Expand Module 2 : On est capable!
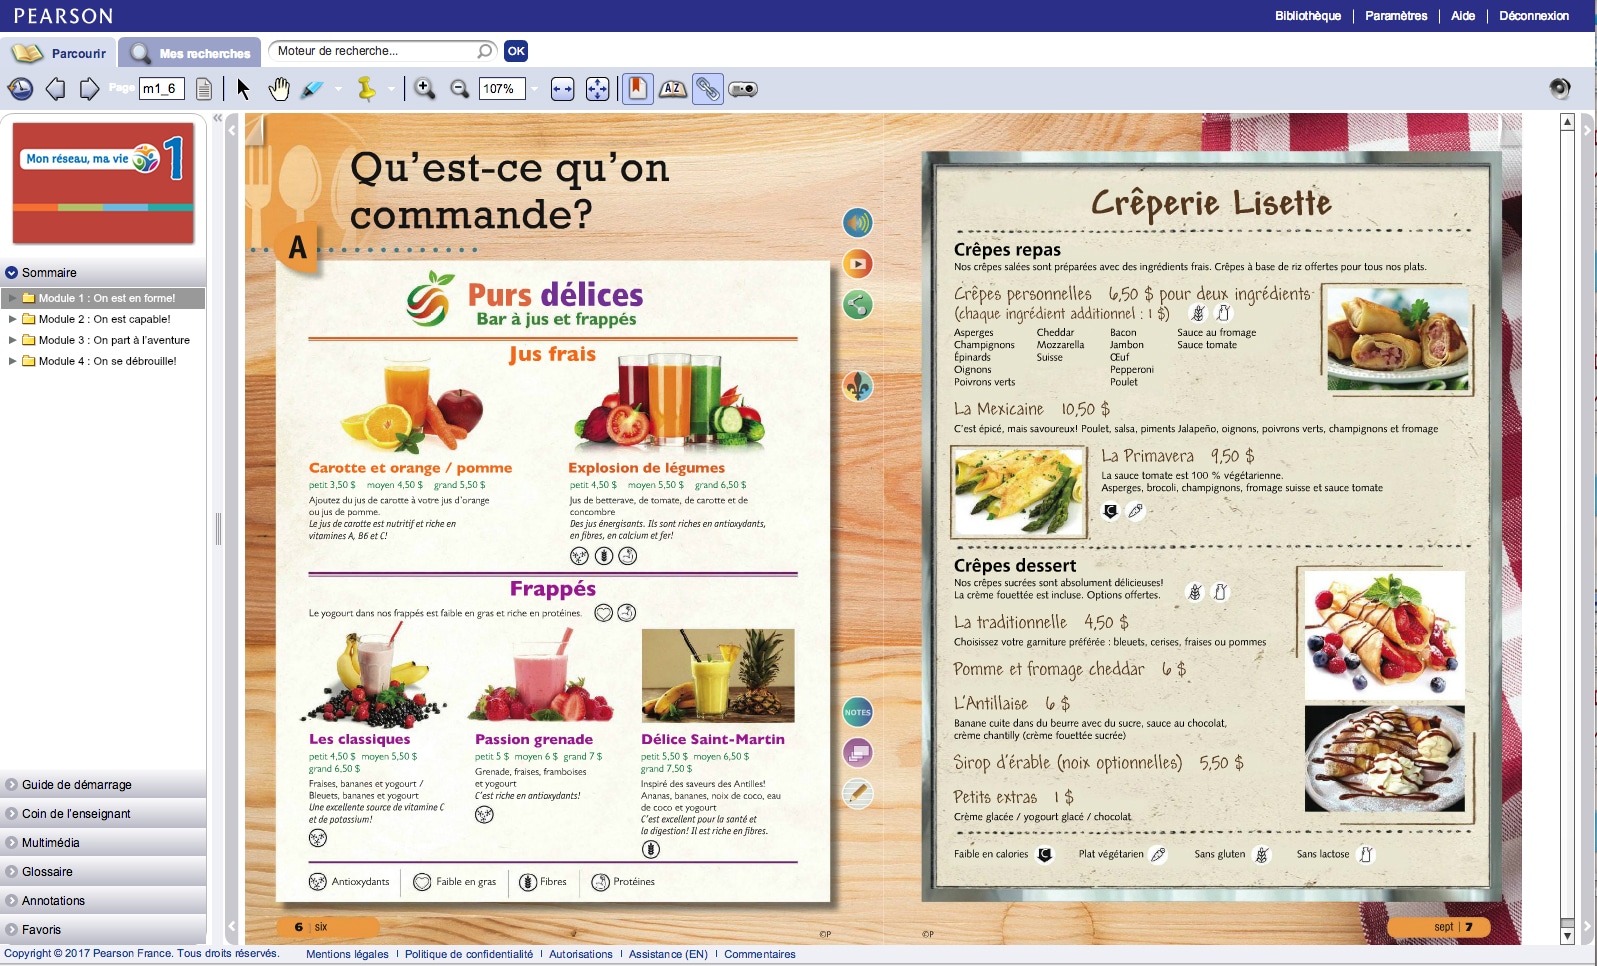 click(13, 319)
